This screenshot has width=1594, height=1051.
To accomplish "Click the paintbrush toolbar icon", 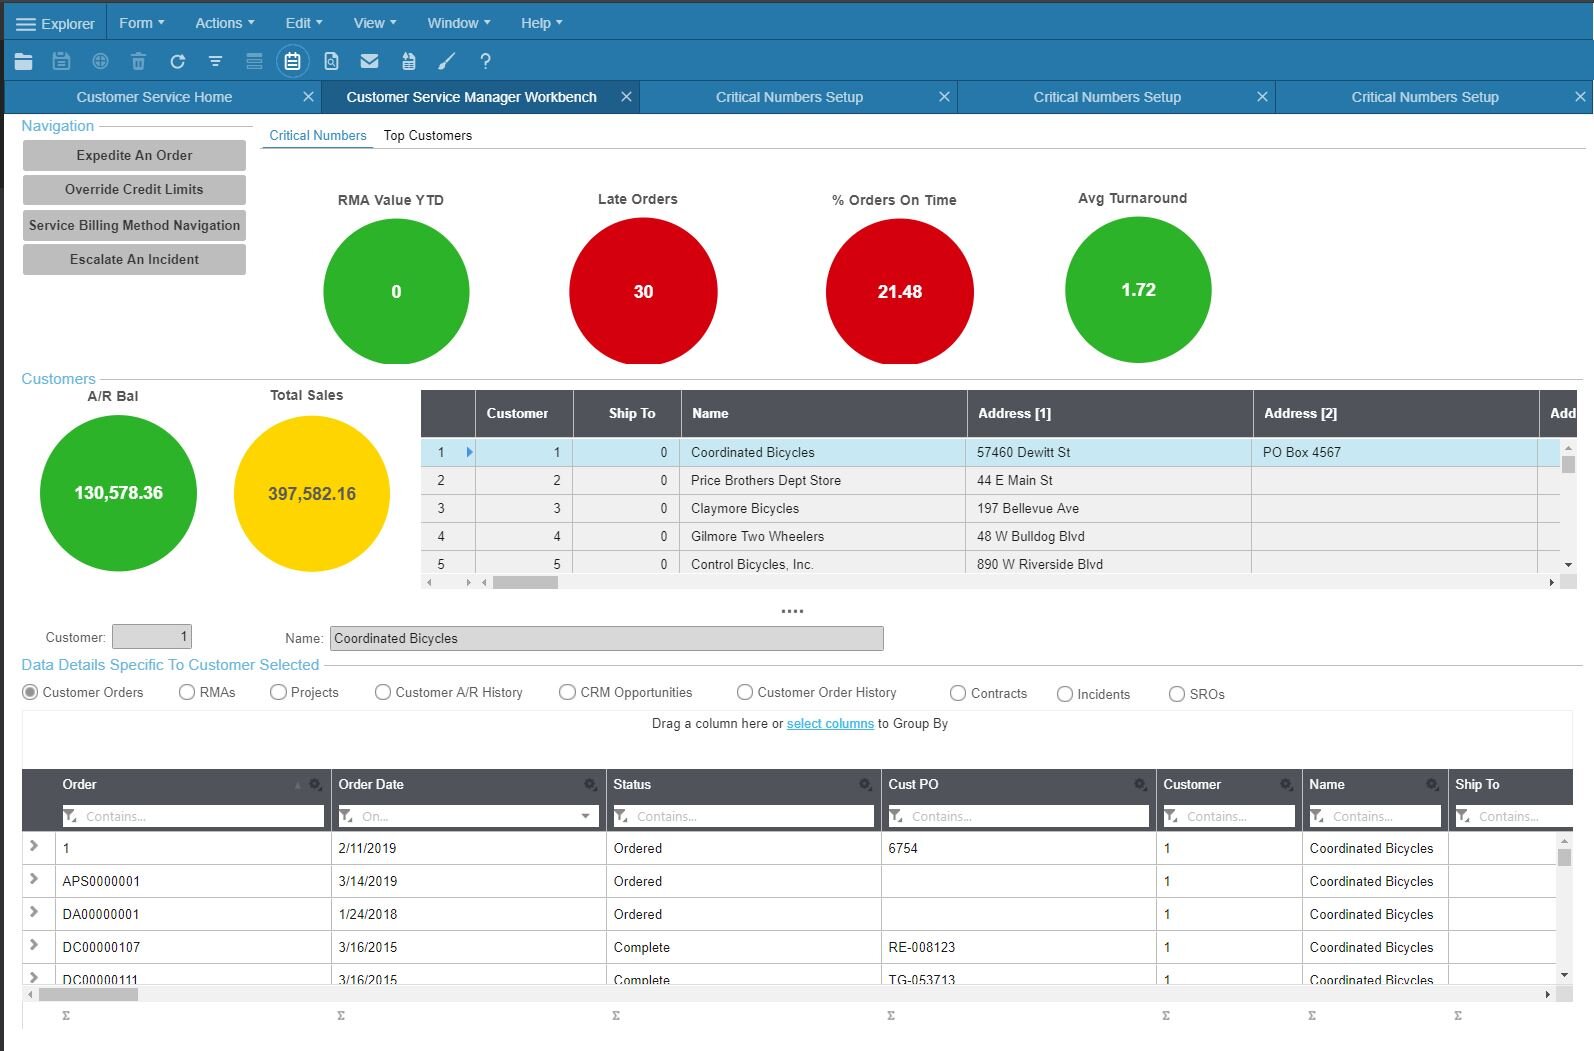I will click(447, 62).
